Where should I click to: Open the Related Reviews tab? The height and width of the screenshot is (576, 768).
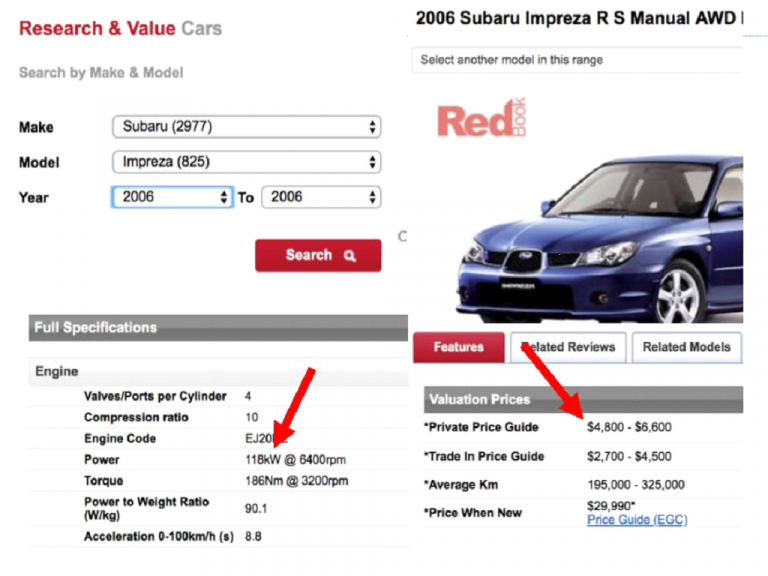(569, 347)
